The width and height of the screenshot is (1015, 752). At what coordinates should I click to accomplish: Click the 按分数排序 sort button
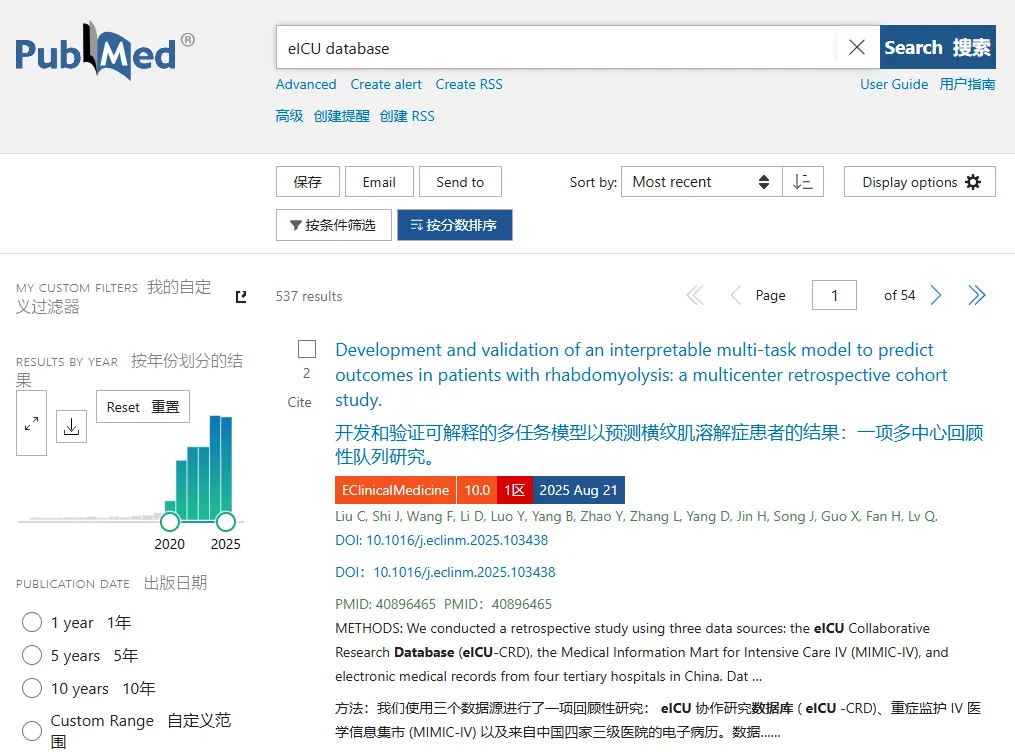(x=454, y=225)
